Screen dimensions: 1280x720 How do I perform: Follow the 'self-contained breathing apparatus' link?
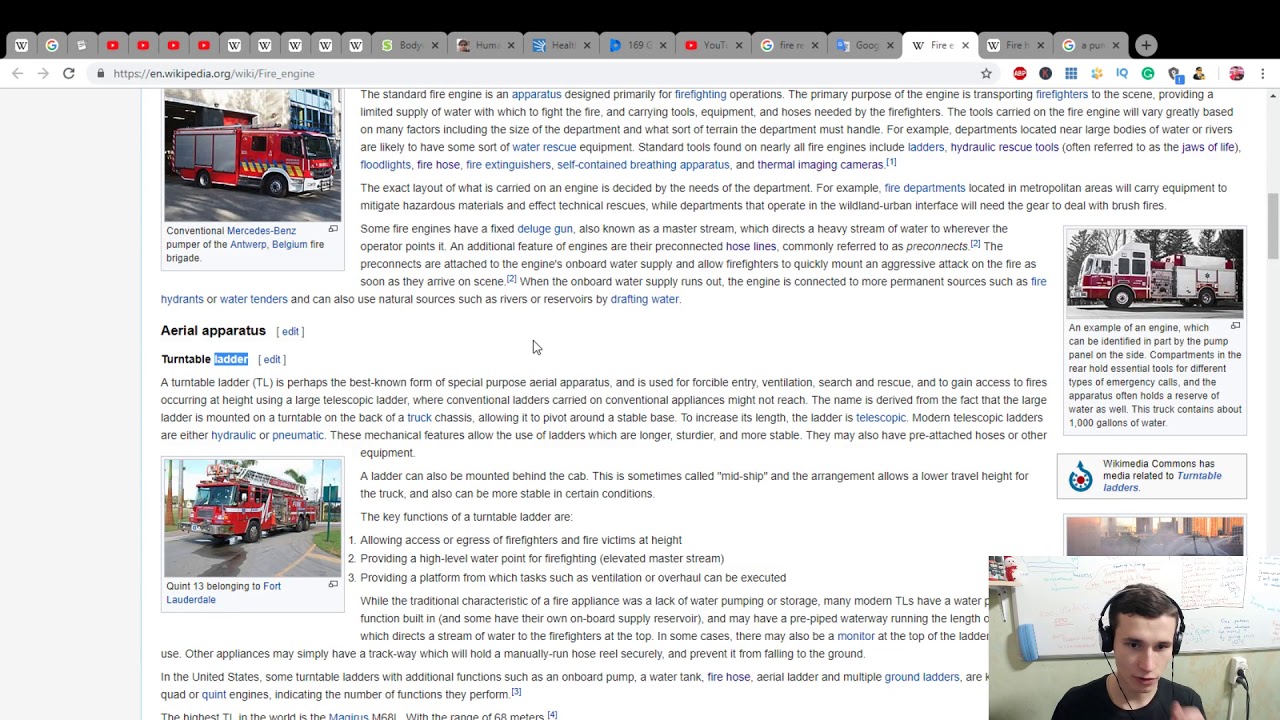[643, 164]
